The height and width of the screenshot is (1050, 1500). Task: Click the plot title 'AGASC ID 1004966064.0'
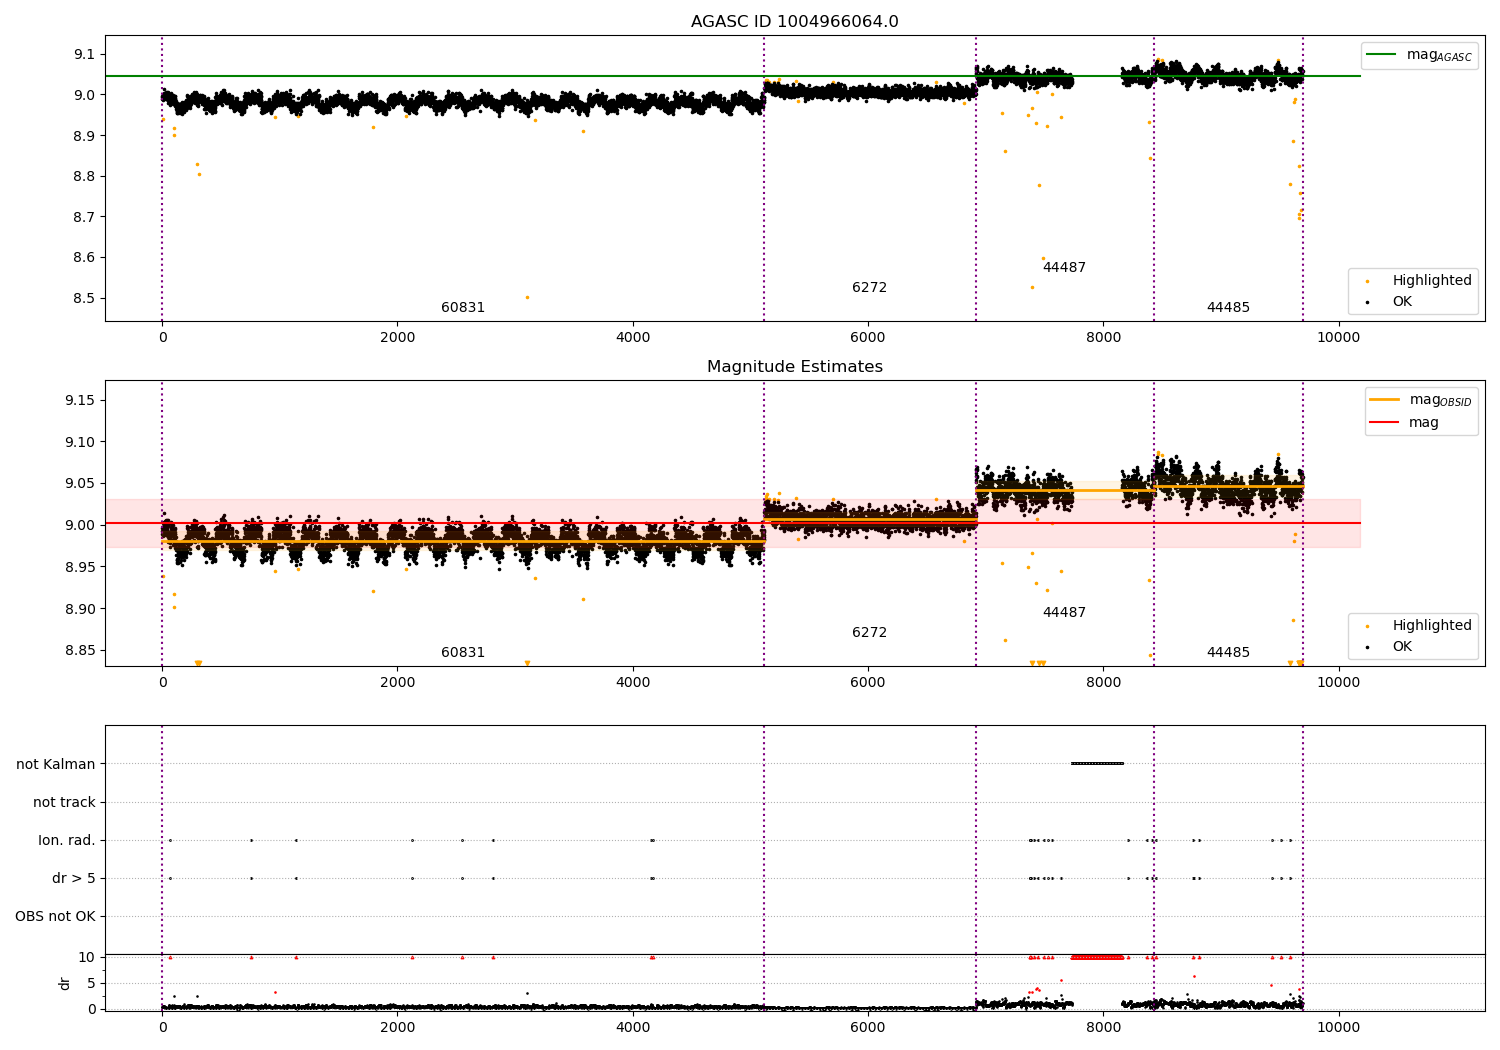(794, 22)
